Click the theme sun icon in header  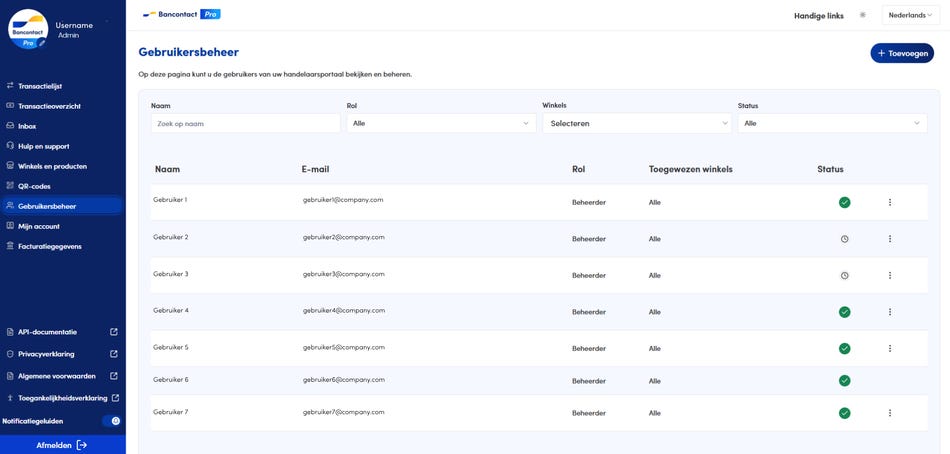pos(863,15)
